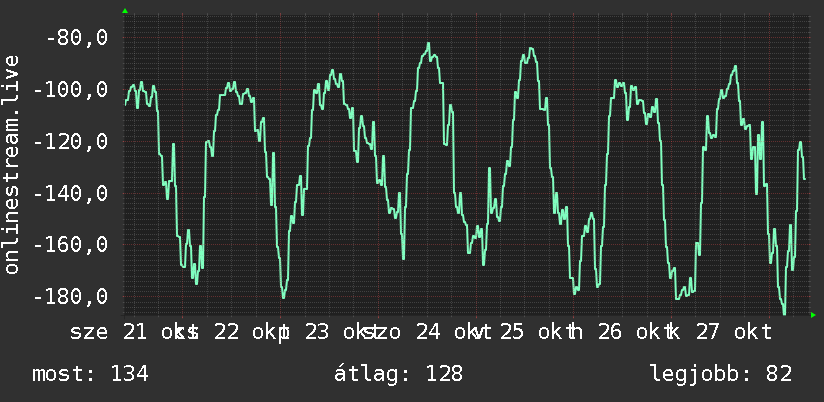
Task: Click the 'legjobb: 82' best value text
Action: 721,374
